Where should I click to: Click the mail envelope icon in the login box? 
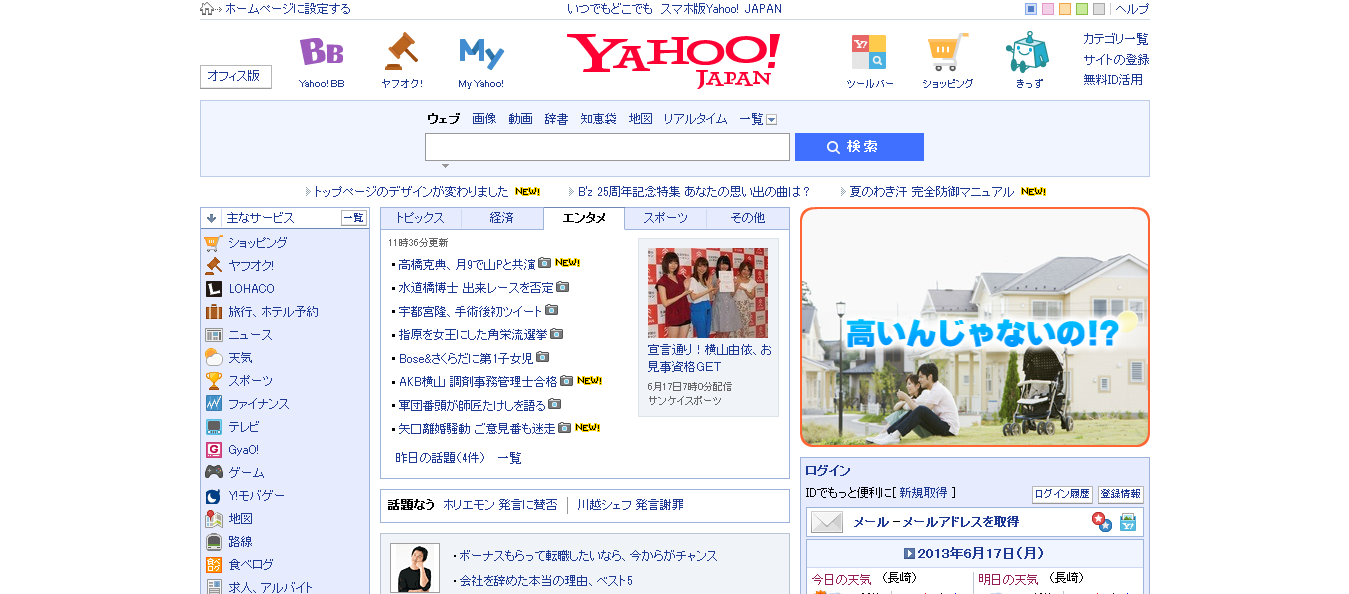(x=827, y=522)
